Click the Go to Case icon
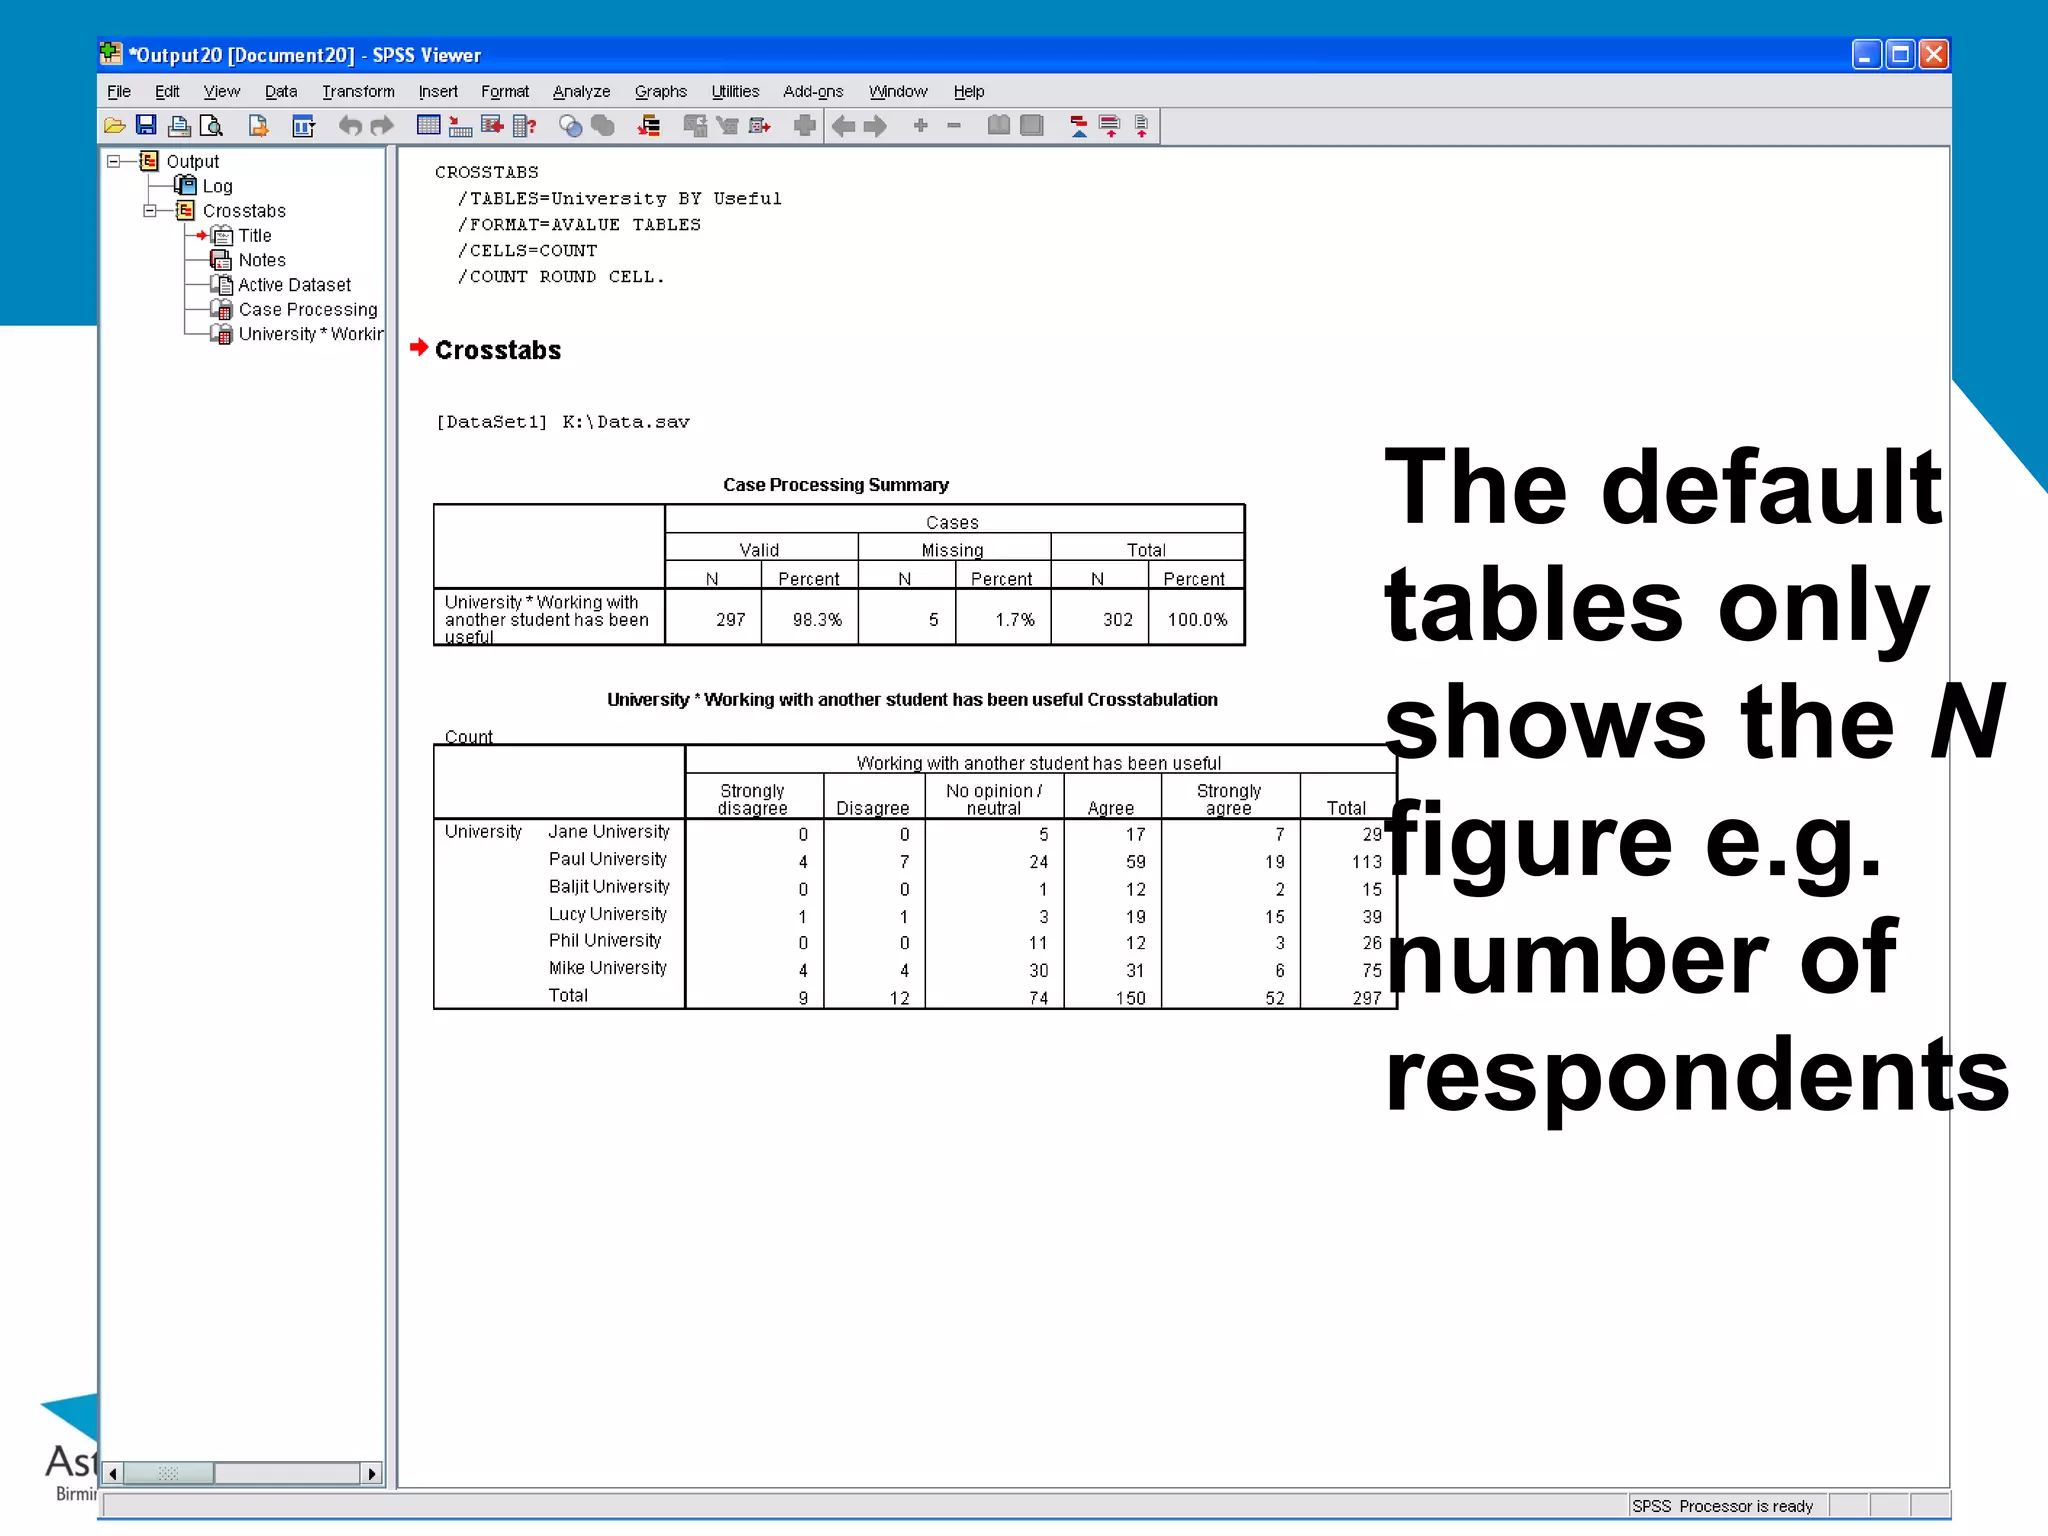The width and height of the screenshot is (2048, 1536). pos(460,126)
